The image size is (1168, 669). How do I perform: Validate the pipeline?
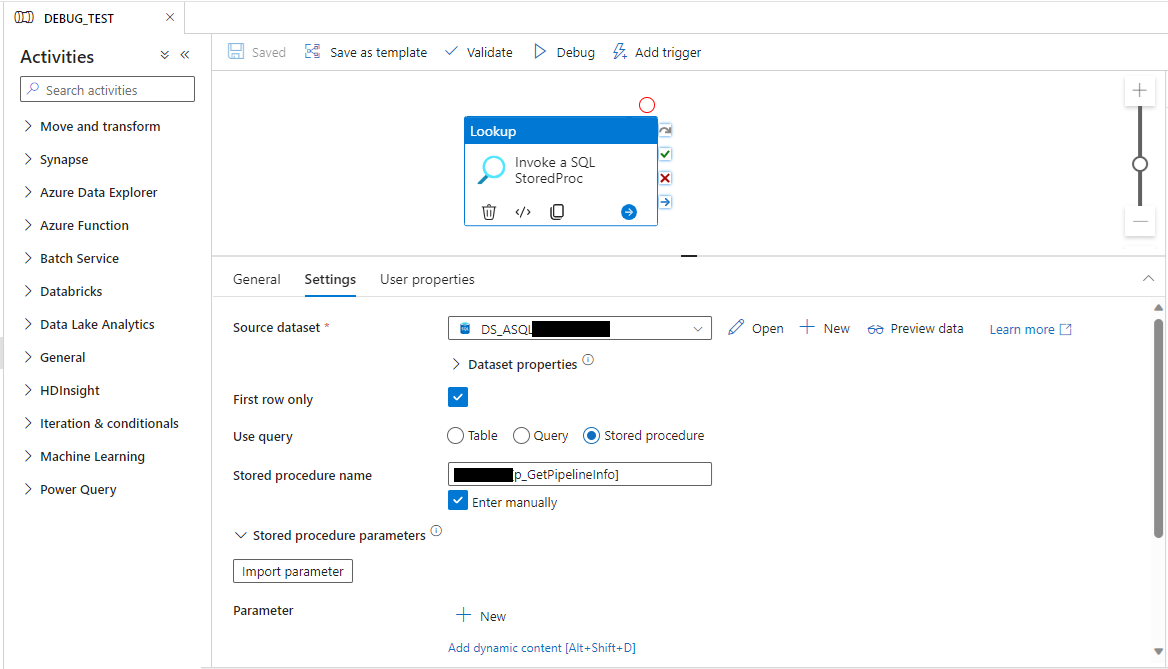coord(478,52)
